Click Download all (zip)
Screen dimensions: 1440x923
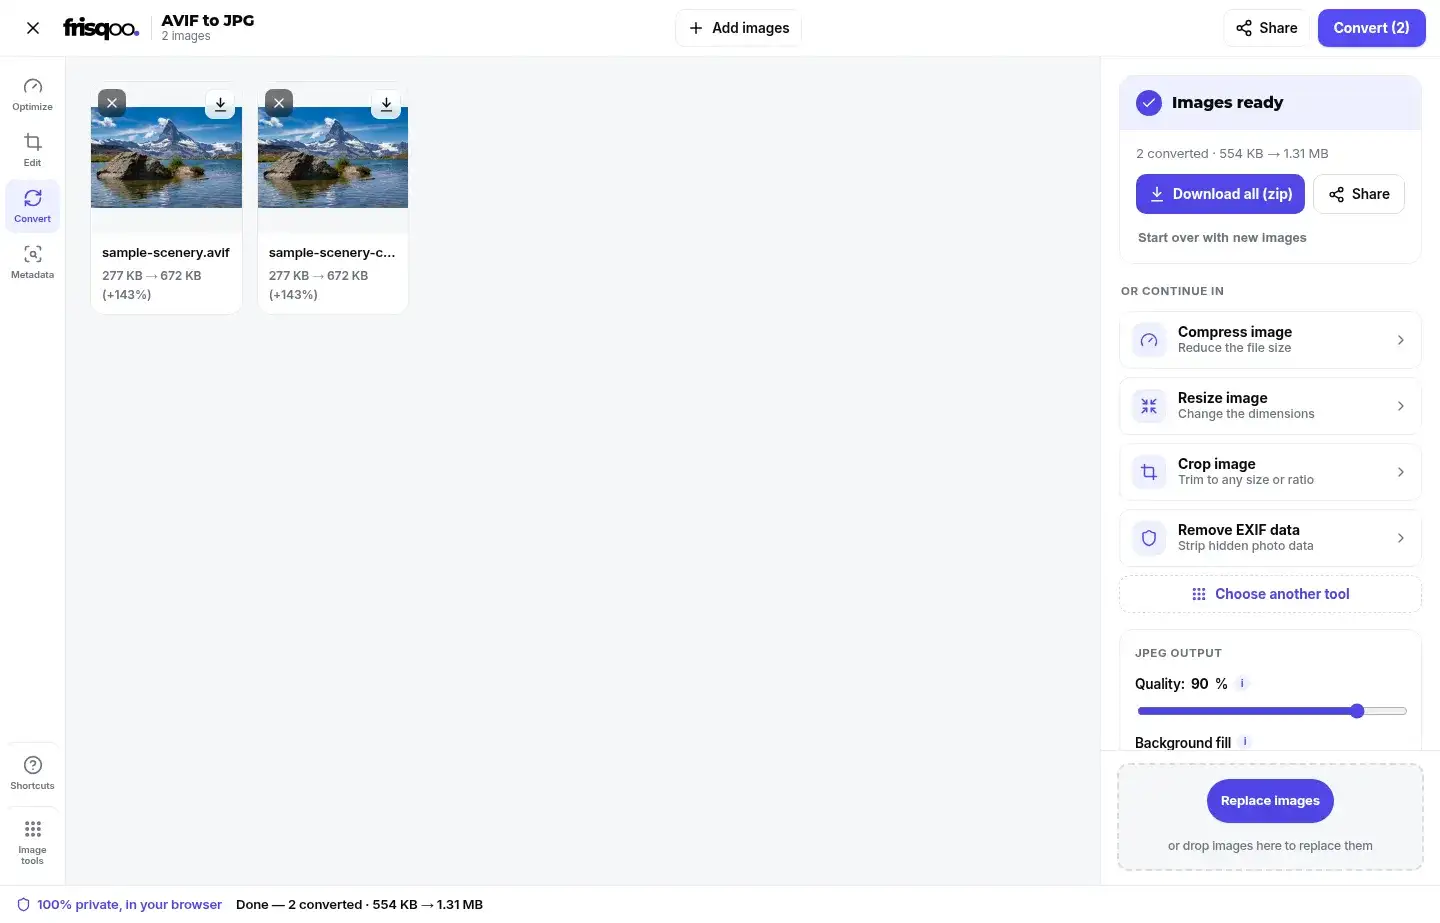pos(1220,194)
